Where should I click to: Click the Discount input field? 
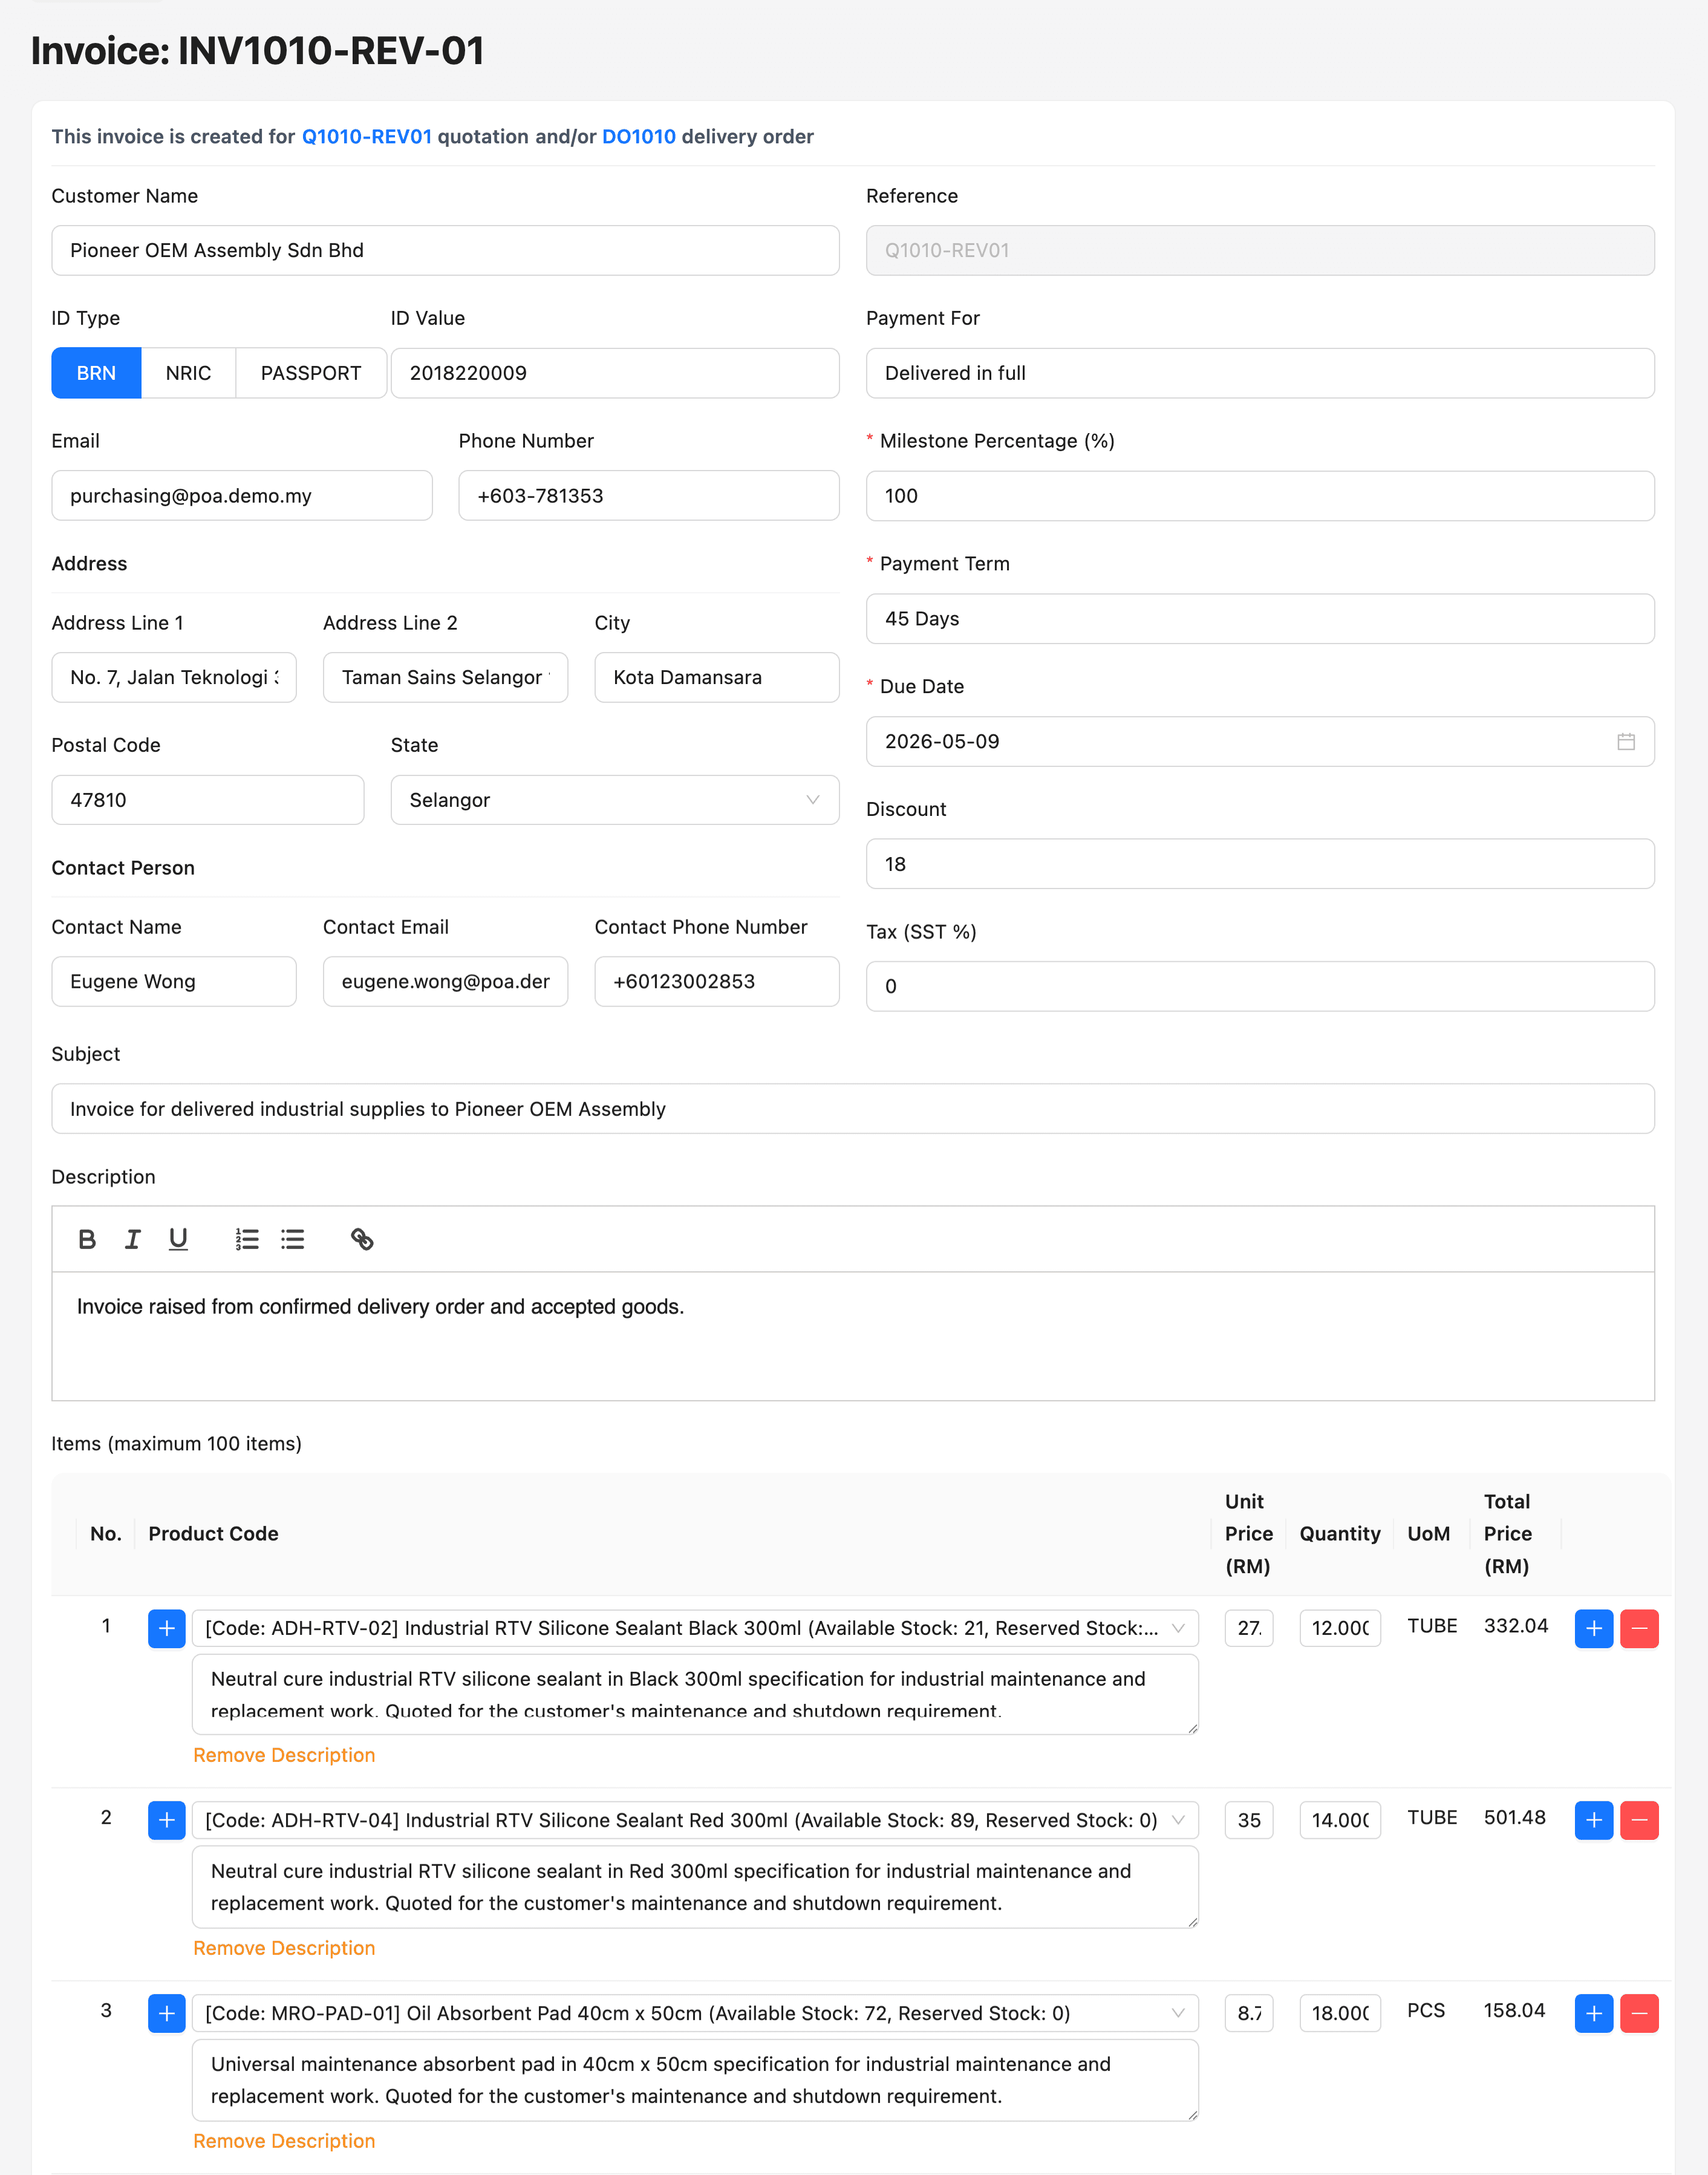pyautogui.click(x=1259, y=864)
